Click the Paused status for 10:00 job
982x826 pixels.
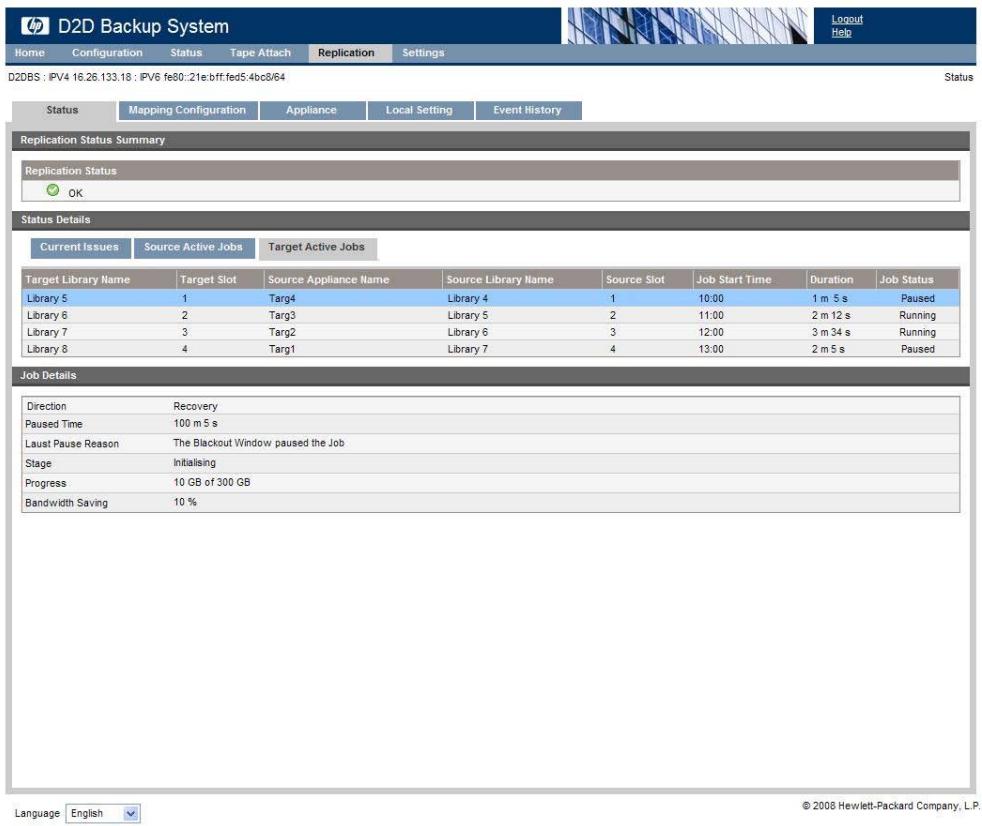point(917,299)
